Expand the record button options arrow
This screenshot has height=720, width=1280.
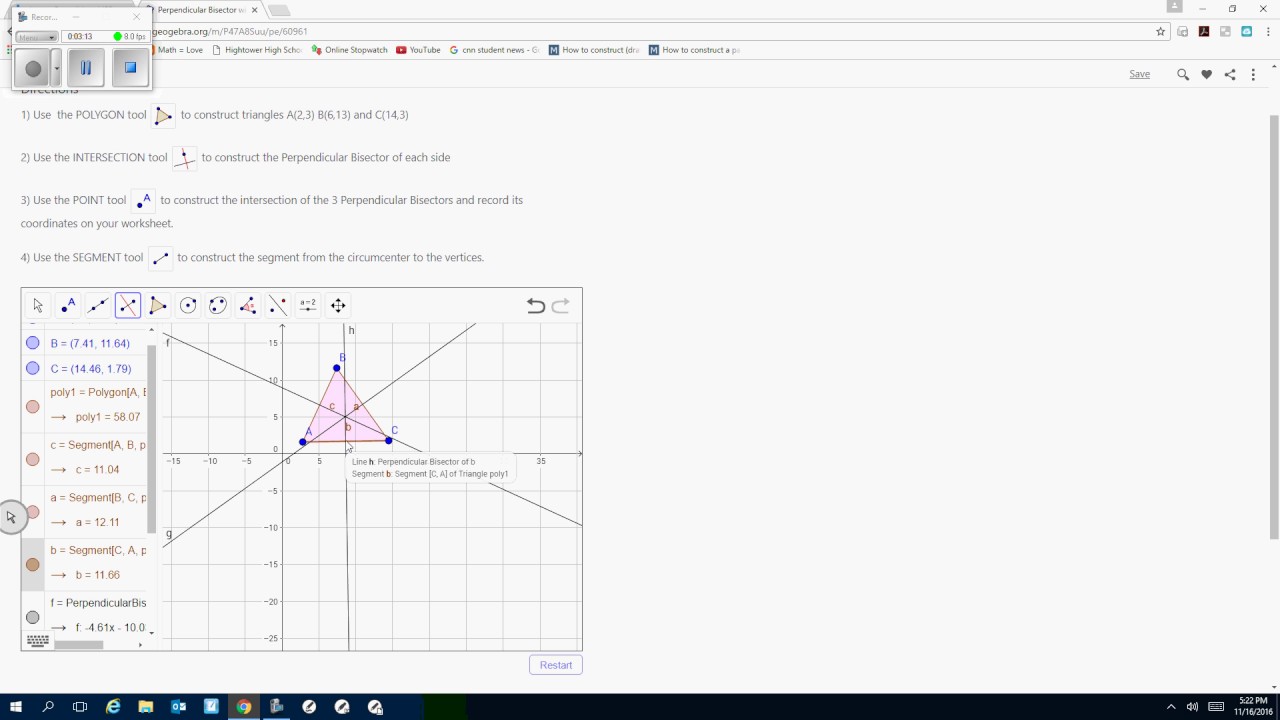pos(57,69)
